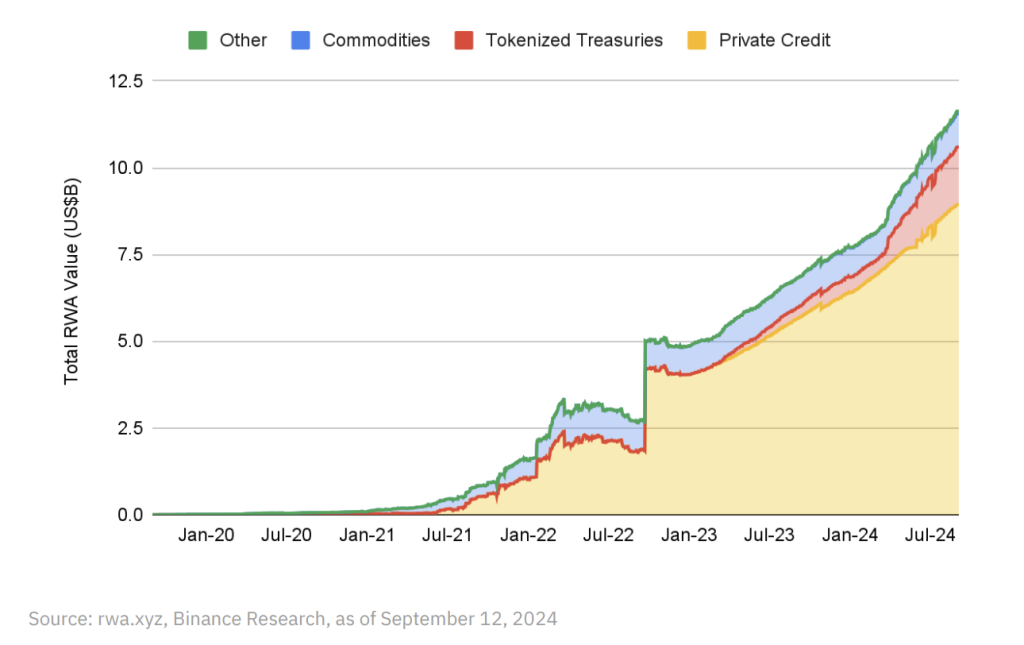Click the Jan-23 x-axis label
1024x645 pixels.
(689, 536)
